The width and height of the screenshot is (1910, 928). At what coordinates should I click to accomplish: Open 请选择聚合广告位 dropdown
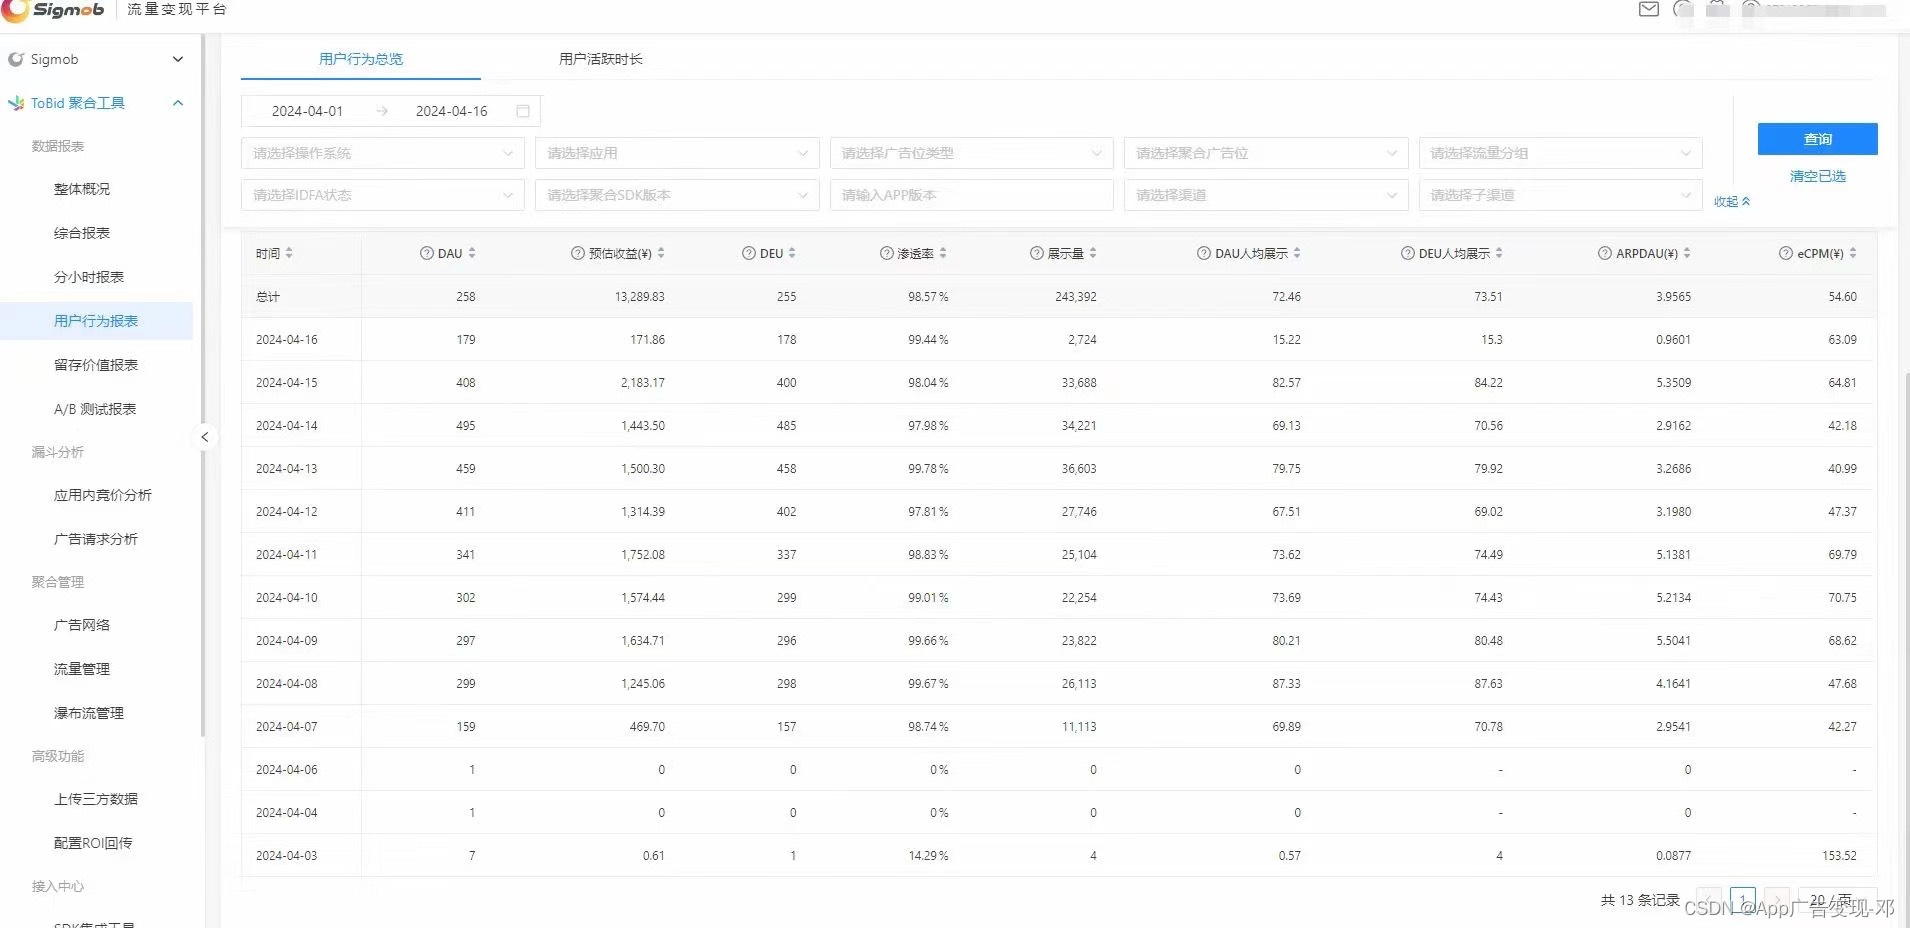click(x=1266, y=153)
